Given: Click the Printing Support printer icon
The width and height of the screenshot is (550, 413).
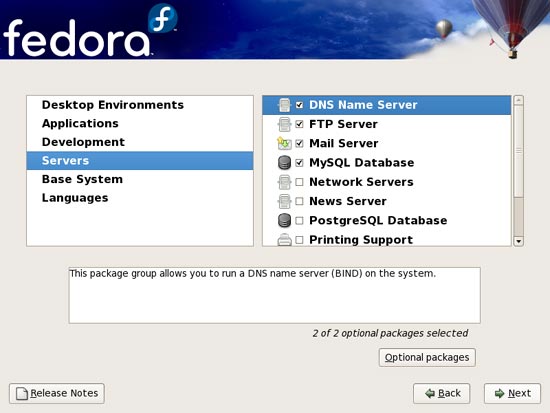Looking at the screenshot, I should click(284, 239).
